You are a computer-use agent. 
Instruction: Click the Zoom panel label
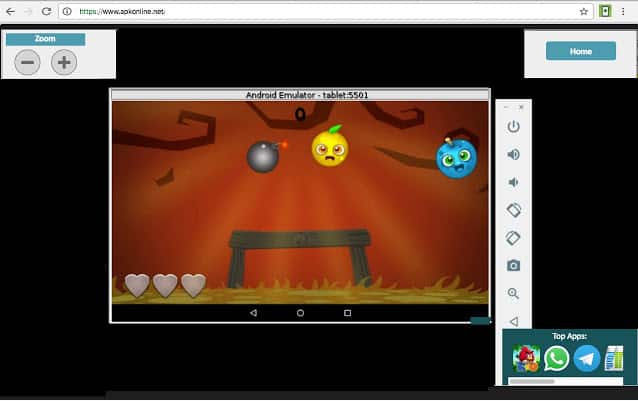coord(46,39)
